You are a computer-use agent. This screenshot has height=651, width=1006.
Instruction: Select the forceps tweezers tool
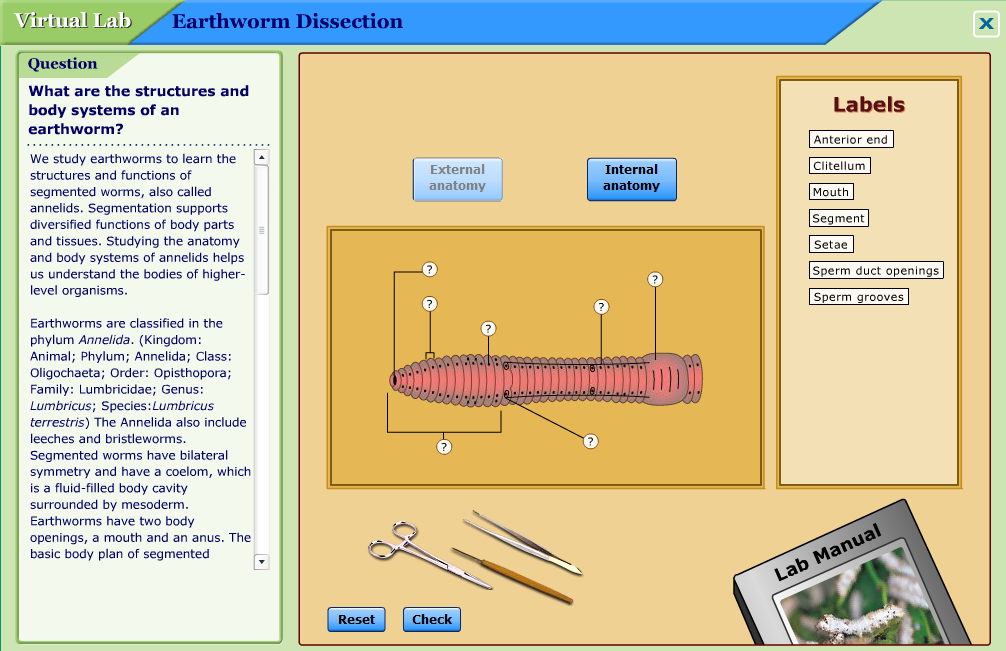coord(522,543)
